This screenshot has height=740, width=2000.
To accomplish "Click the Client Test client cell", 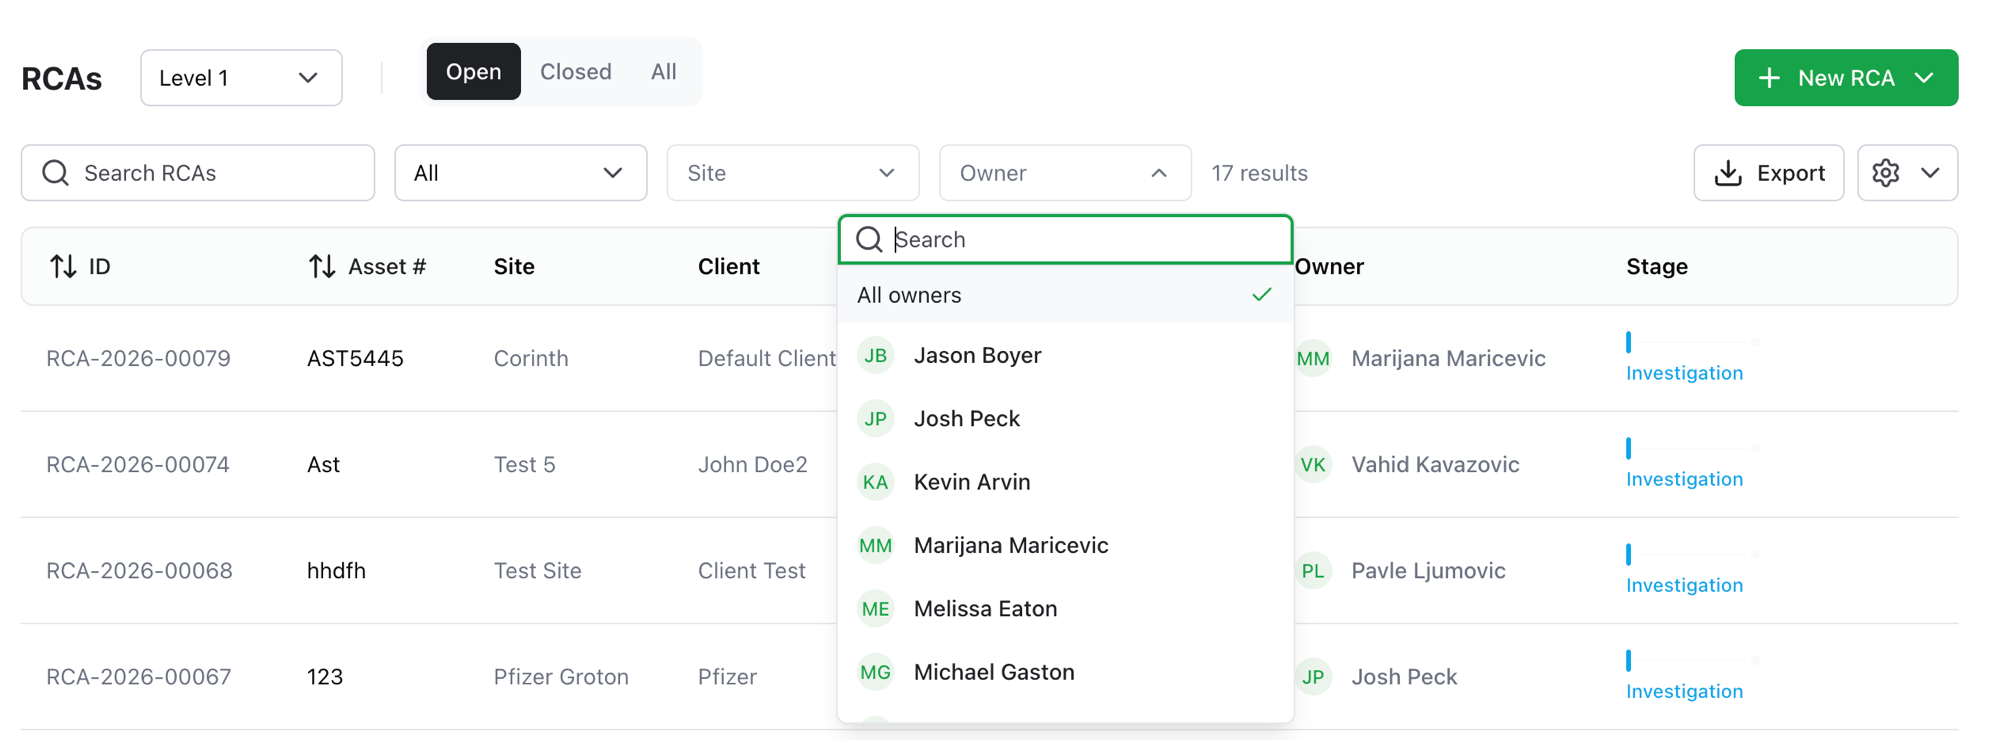I will pos(752,570).
